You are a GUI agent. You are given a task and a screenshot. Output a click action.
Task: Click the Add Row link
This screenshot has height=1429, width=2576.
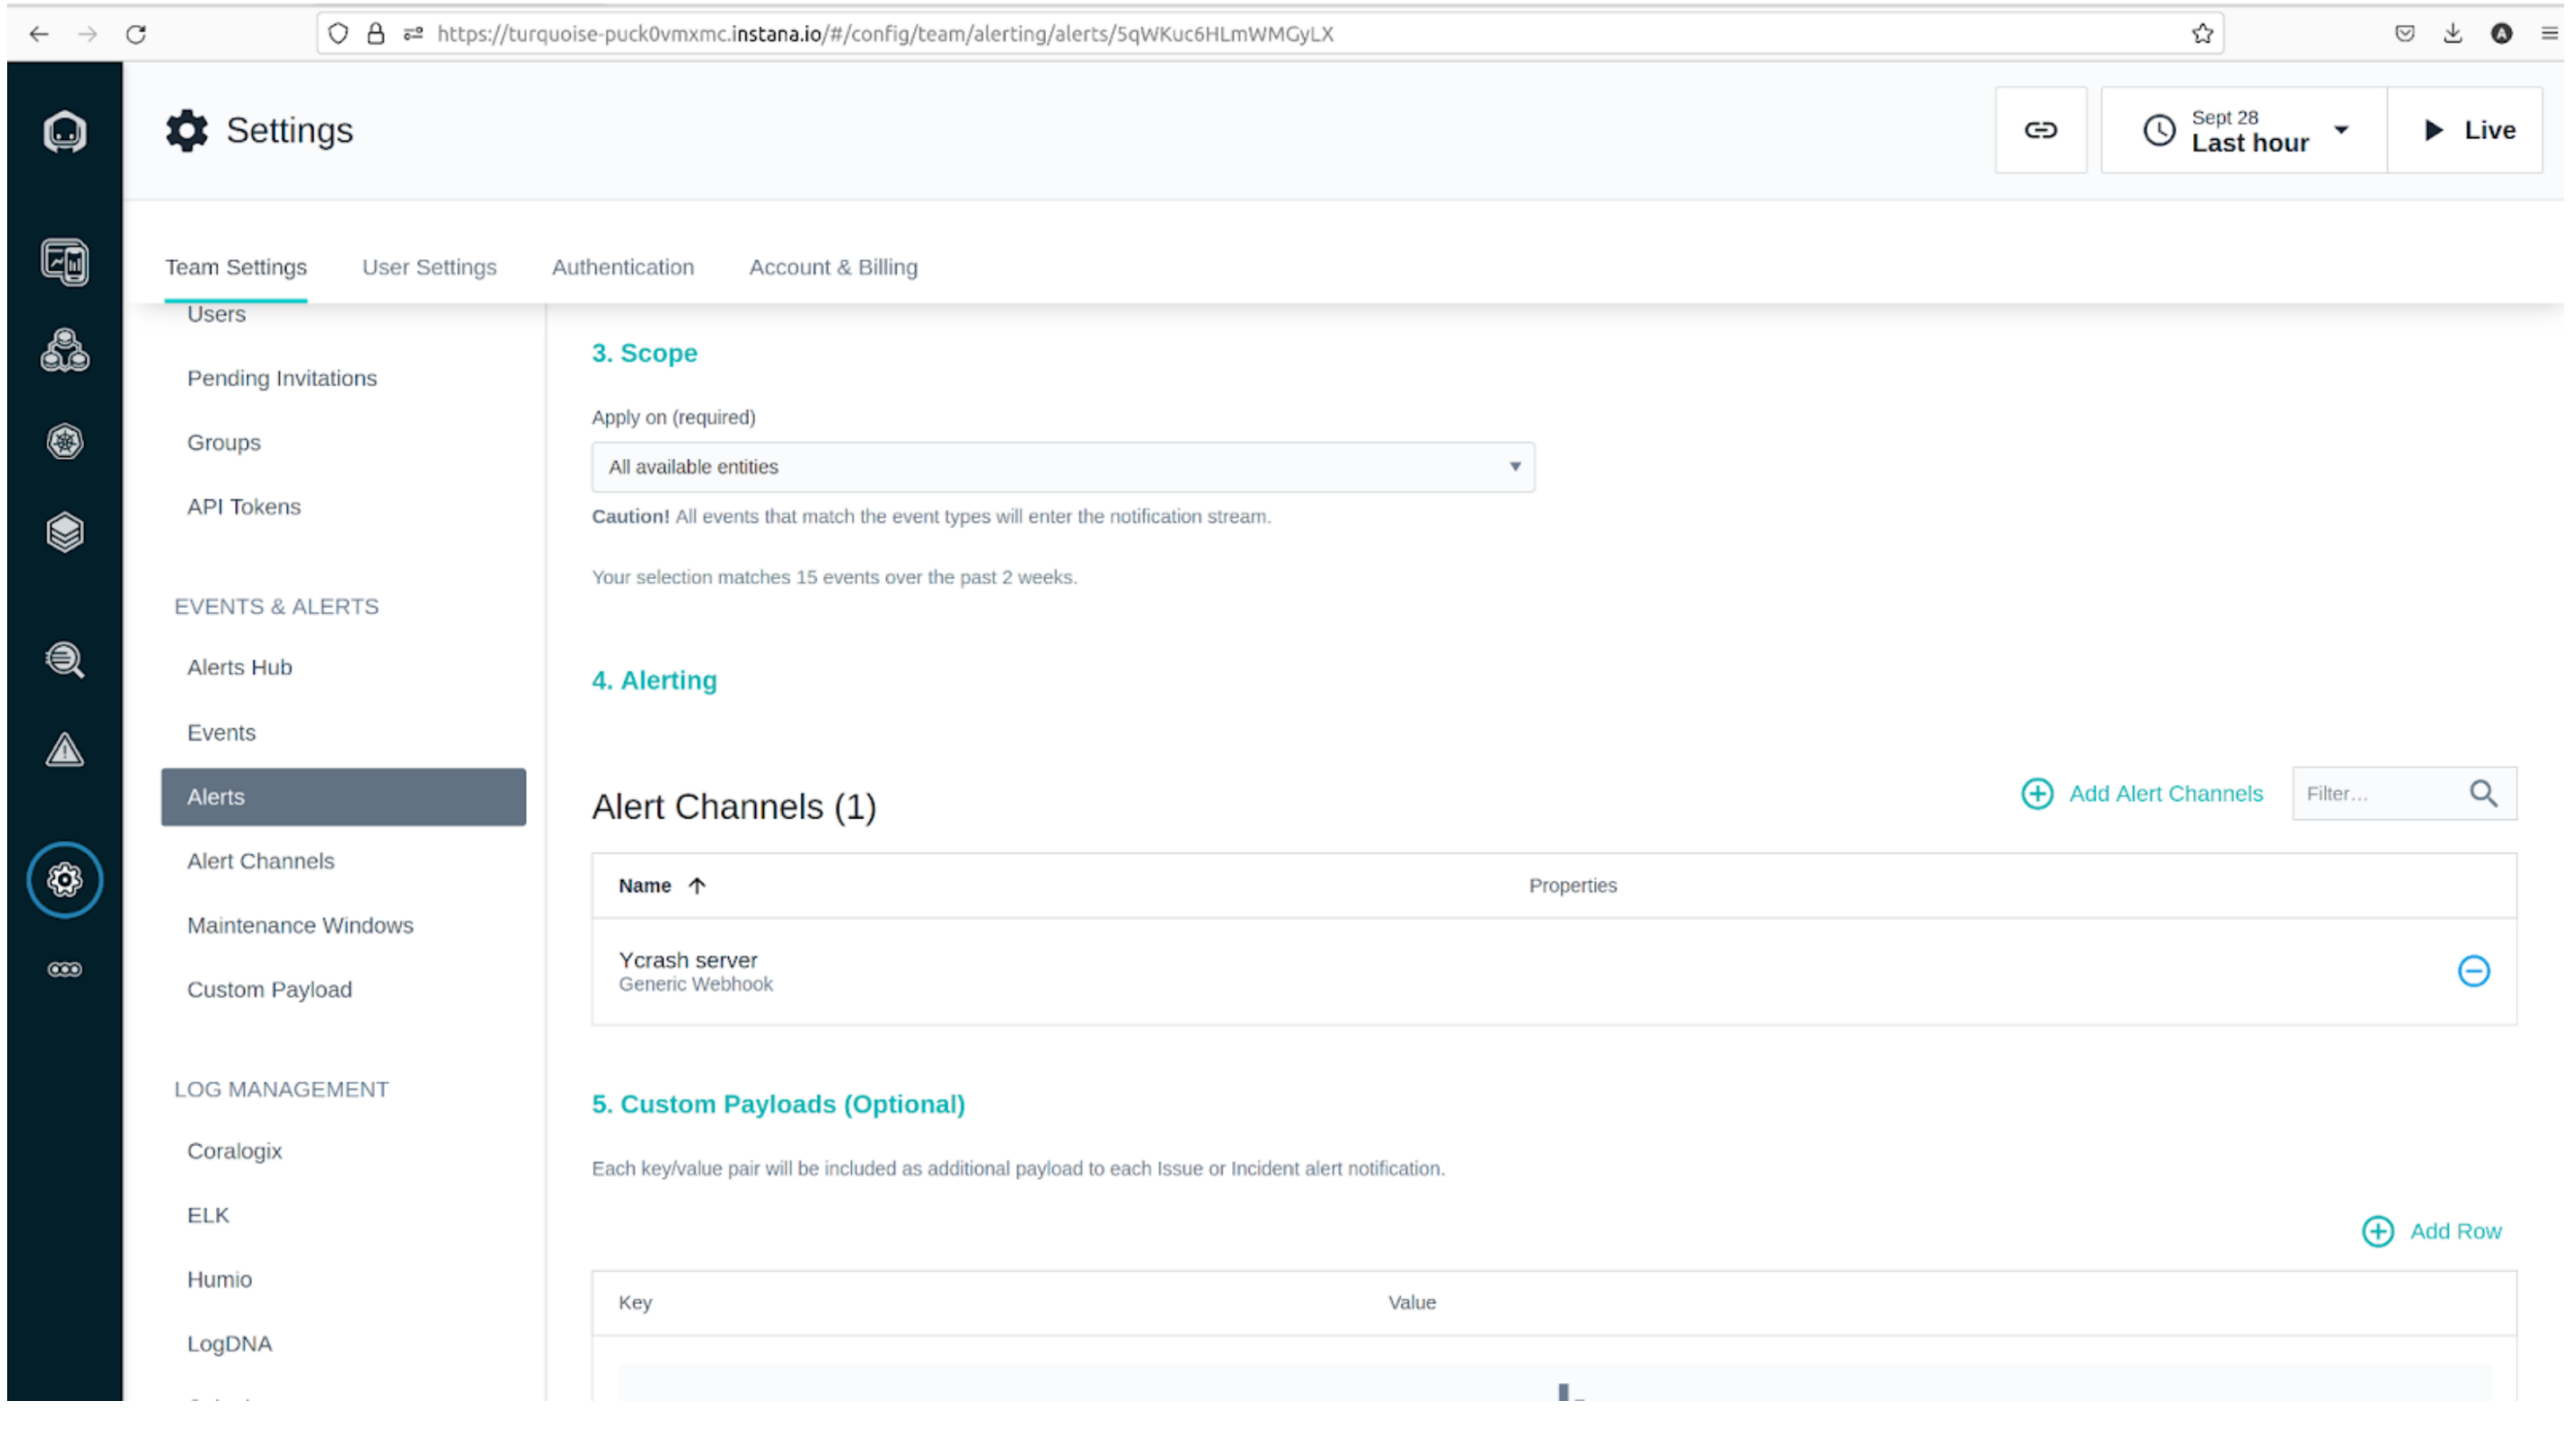2456,1231
